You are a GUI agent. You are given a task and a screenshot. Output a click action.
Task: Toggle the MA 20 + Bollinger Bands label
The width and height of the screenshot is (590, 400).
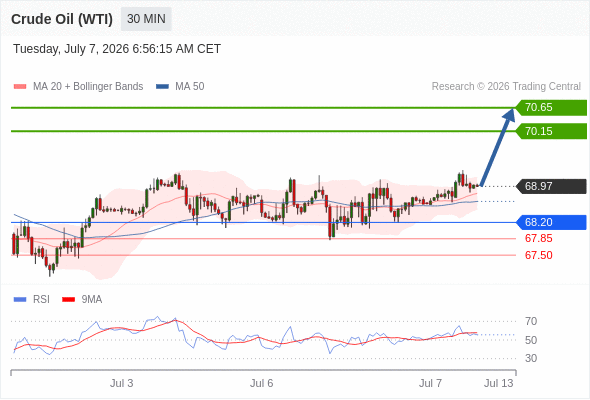pyautogui.click(x=88, y=87)
